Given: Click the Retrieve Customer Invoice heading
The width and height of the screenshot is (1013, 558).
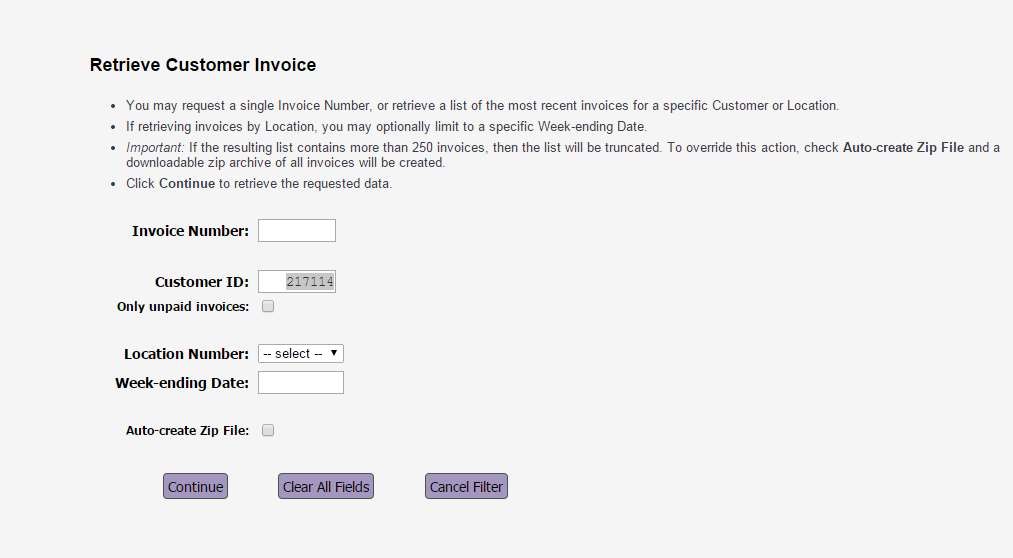Looking at the screenshot, I should [203, 65].
